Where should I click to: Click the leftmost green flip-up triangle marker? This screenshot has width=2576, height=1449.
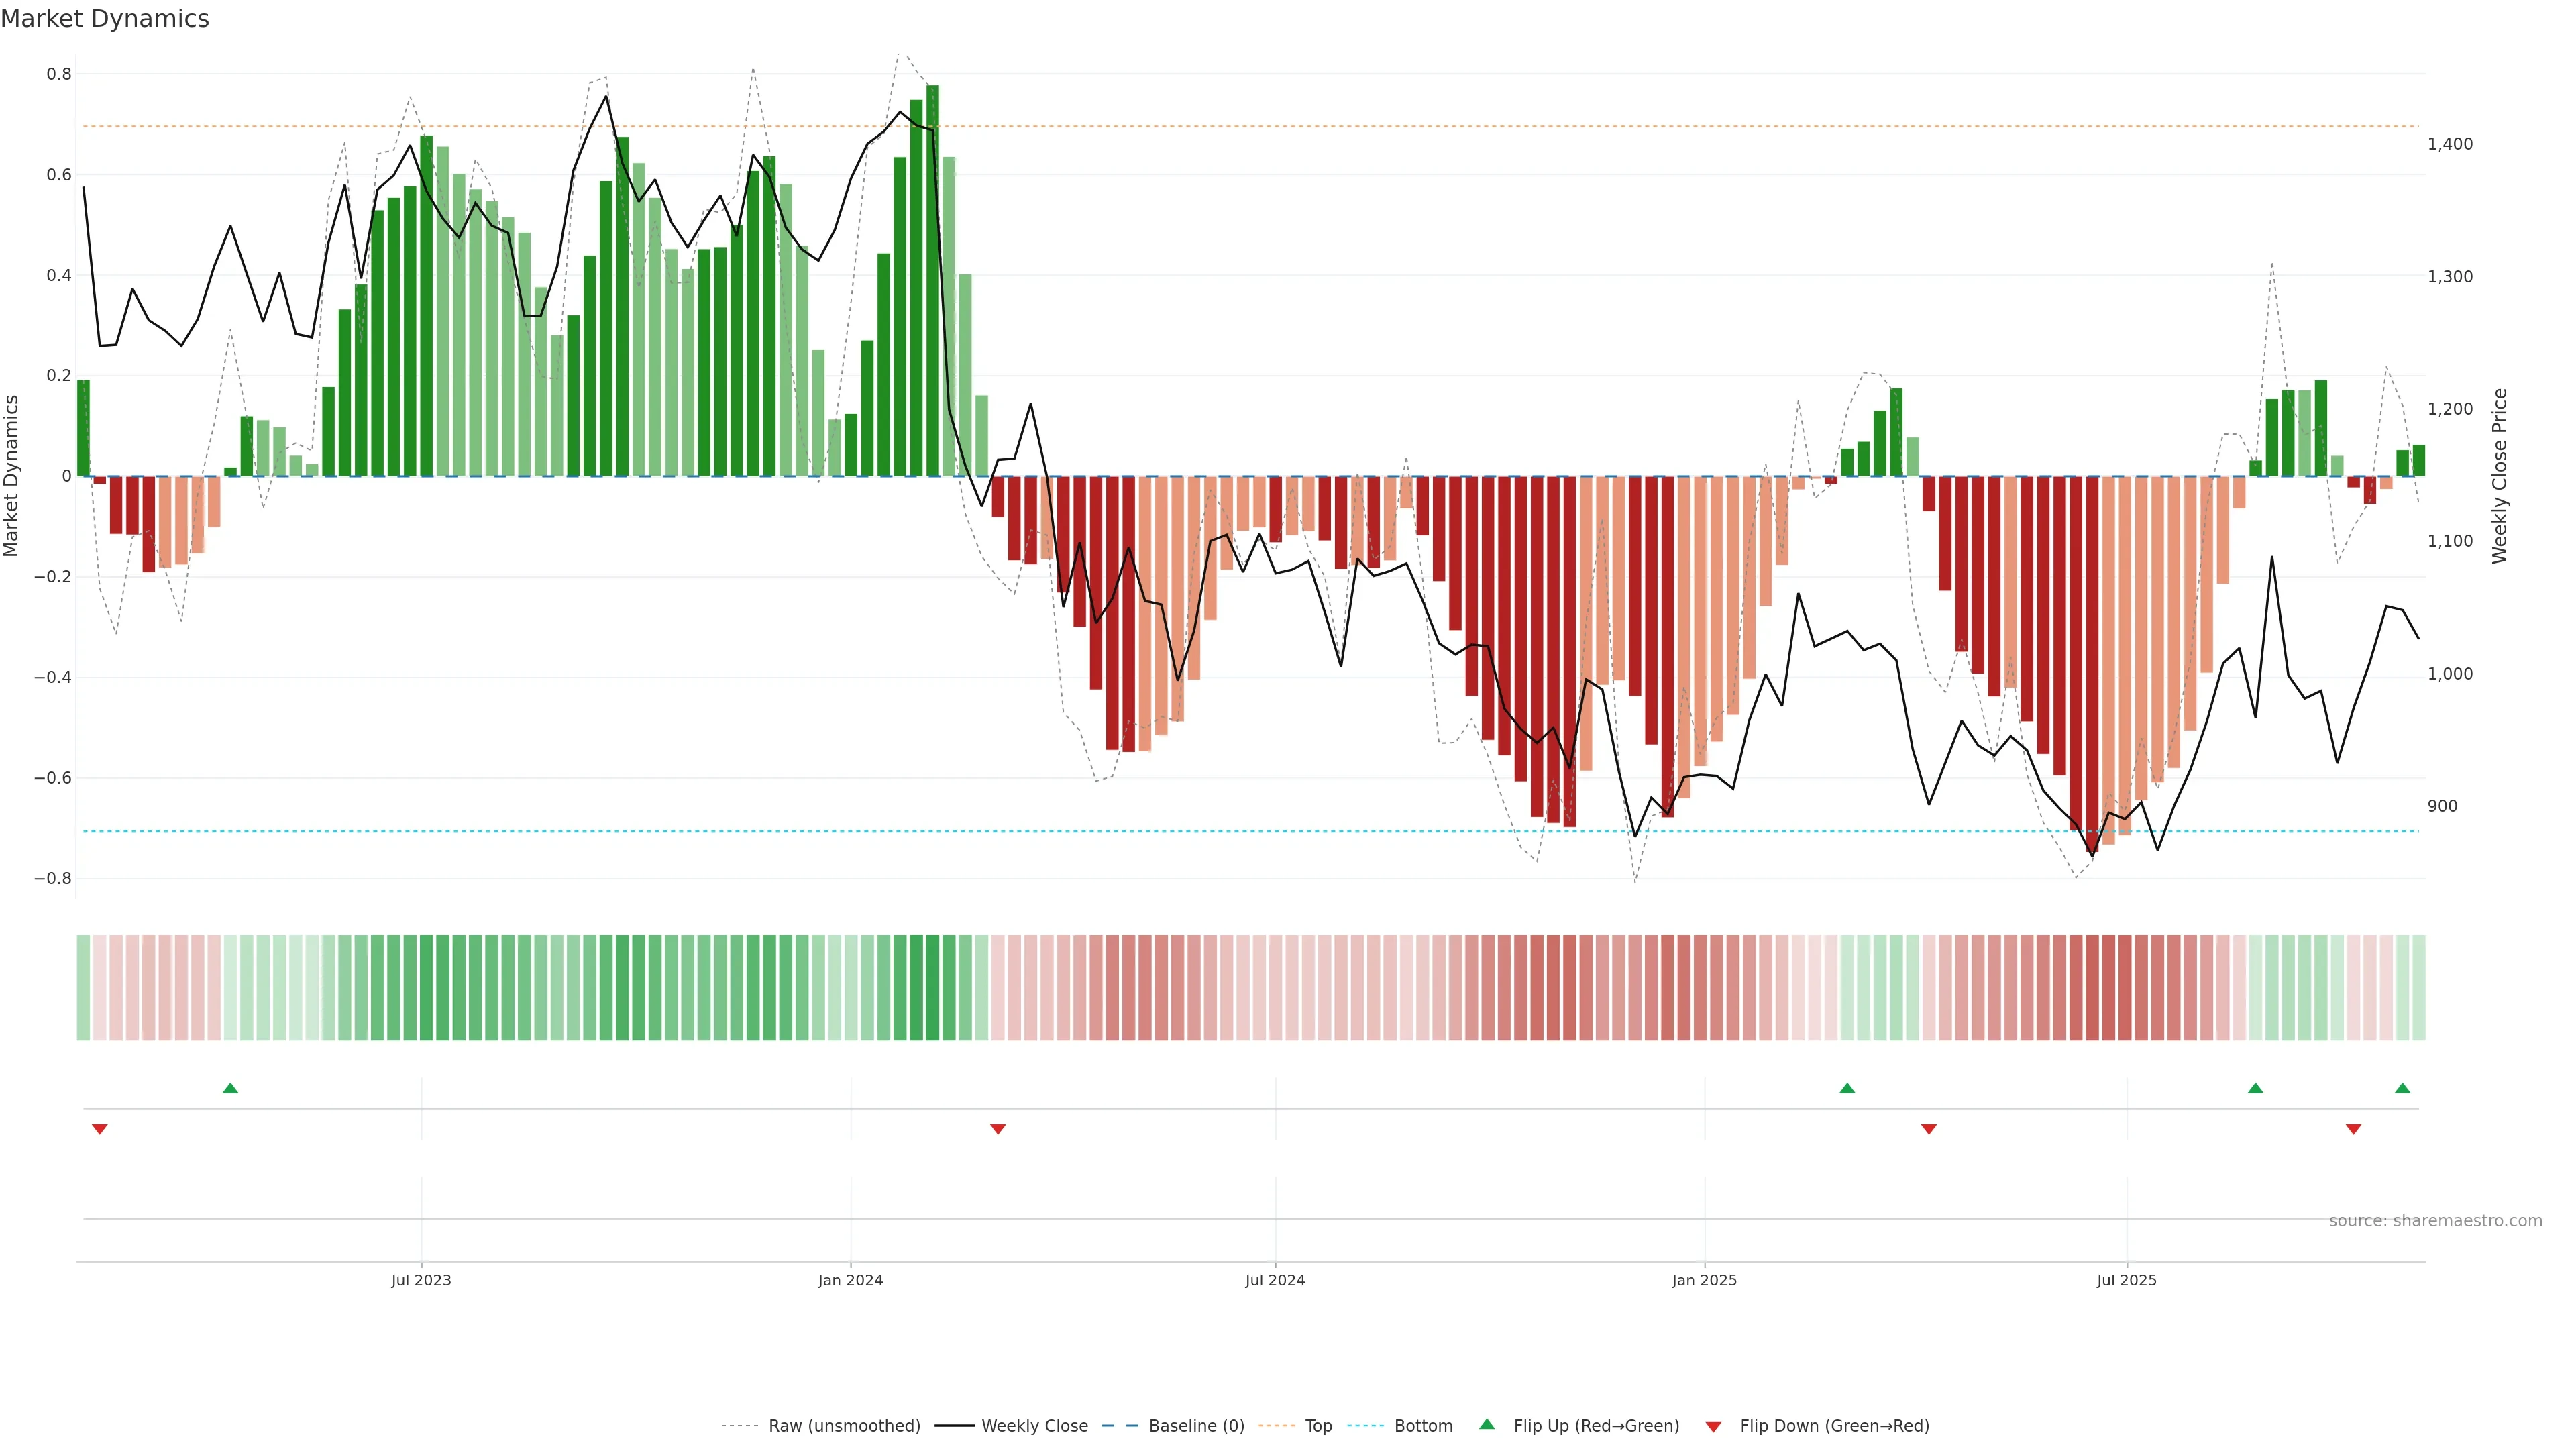click(230, 1088)
